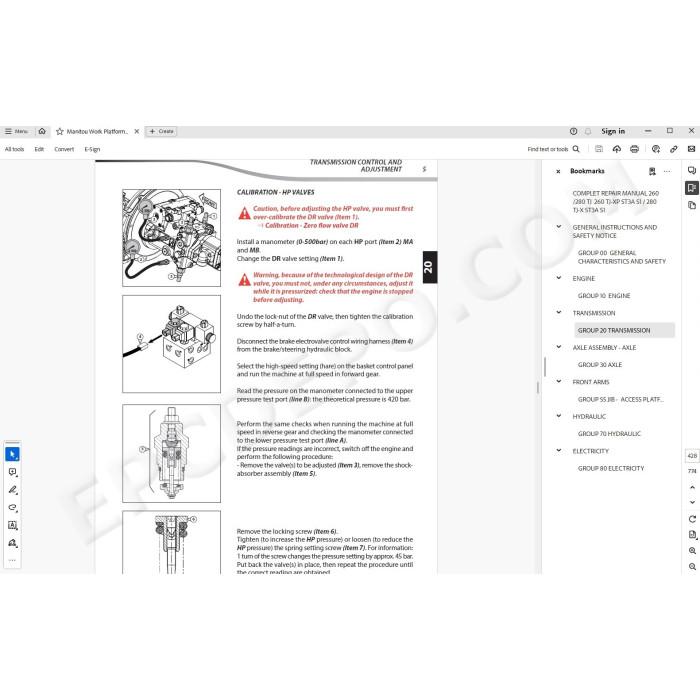Click the CALIBRATION - HP VALVES heading
700x700 pixels.
(275, 192)
